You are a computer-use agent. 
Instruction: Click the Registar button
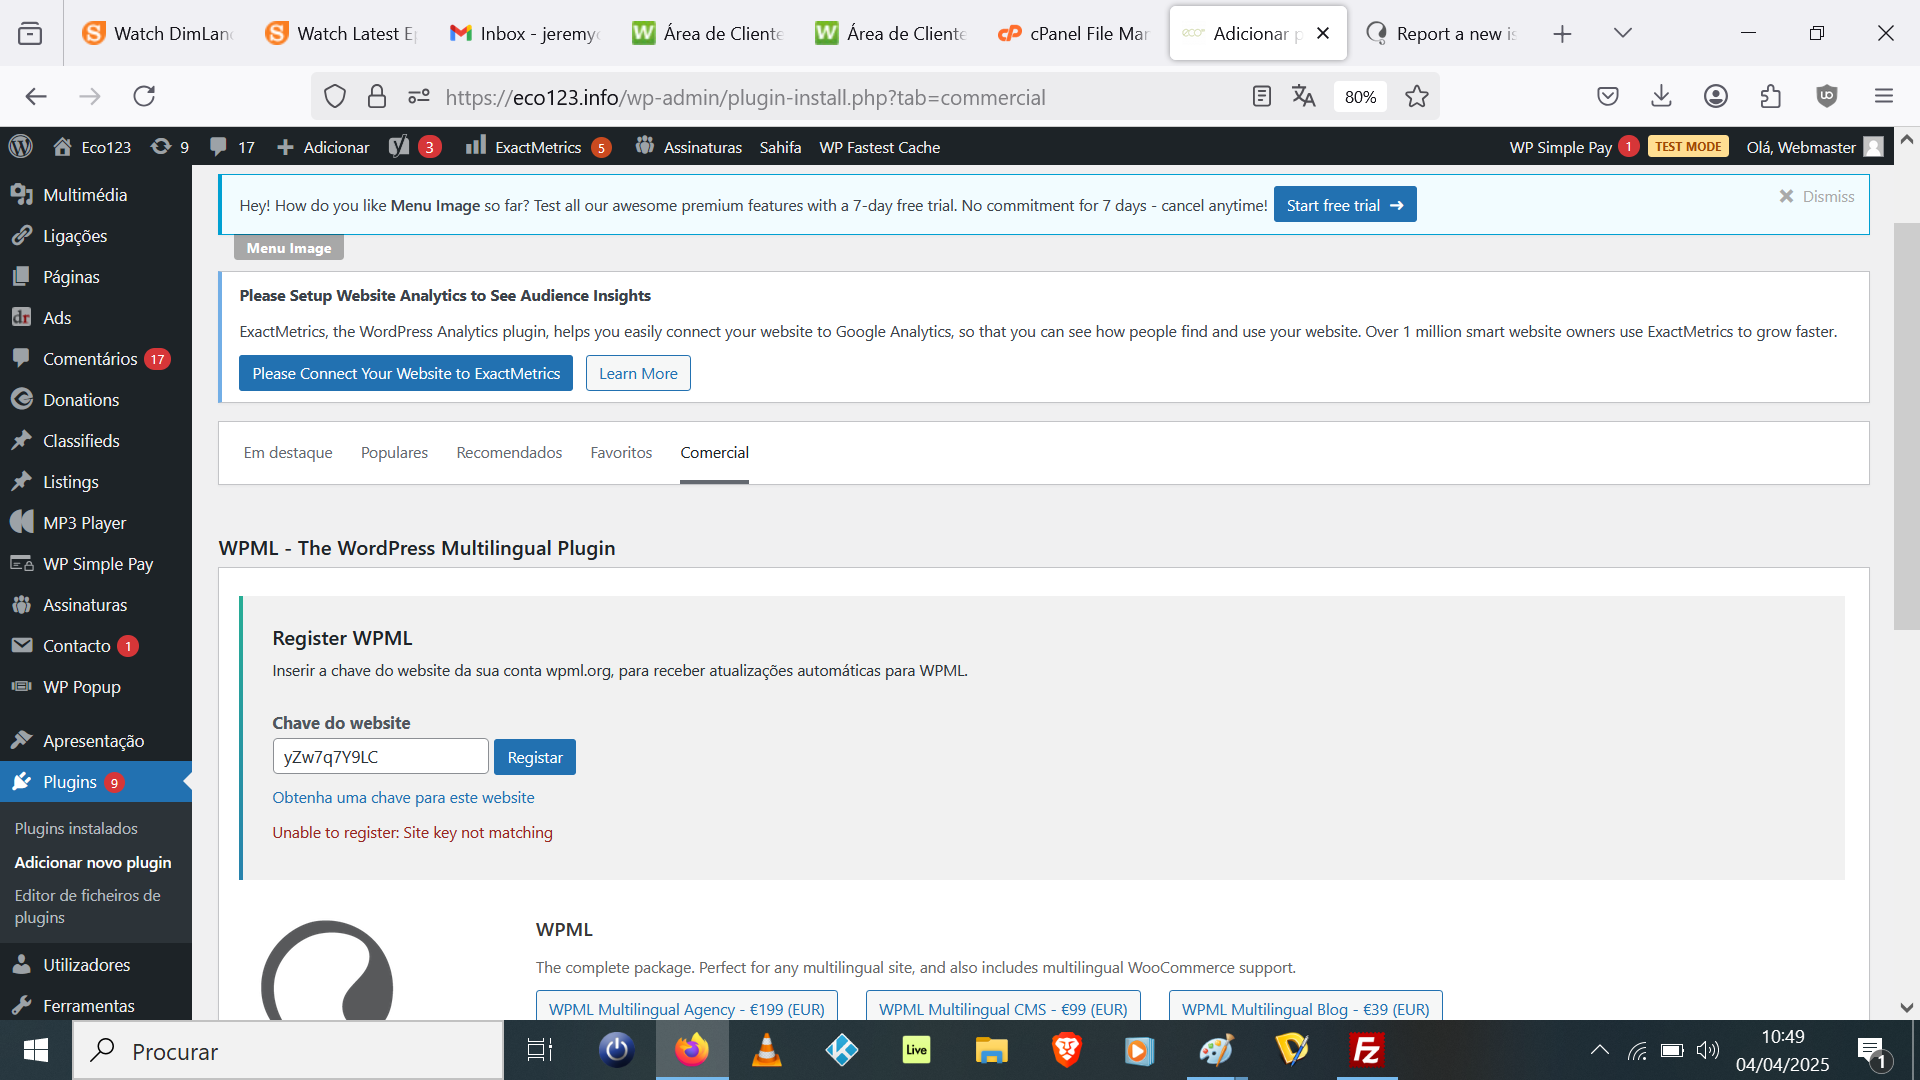(x=535, y=757)
